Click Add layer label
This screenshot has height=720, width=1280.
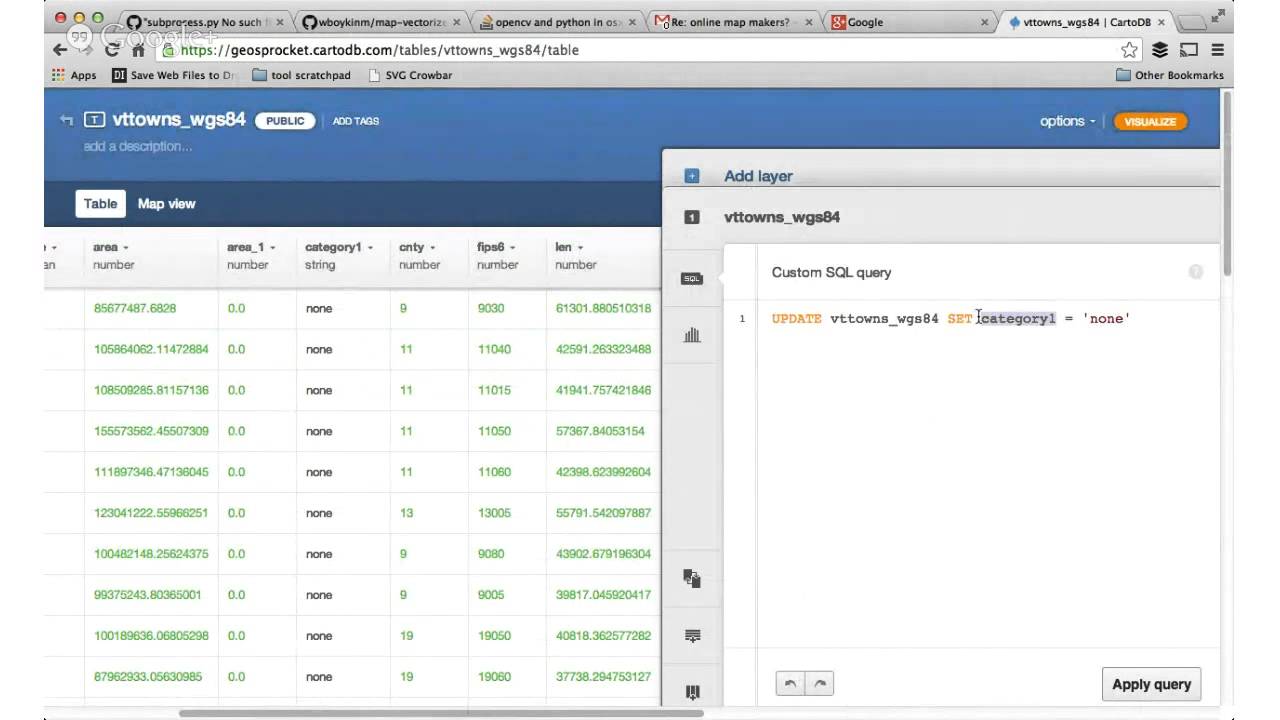(x=758, y=176)
